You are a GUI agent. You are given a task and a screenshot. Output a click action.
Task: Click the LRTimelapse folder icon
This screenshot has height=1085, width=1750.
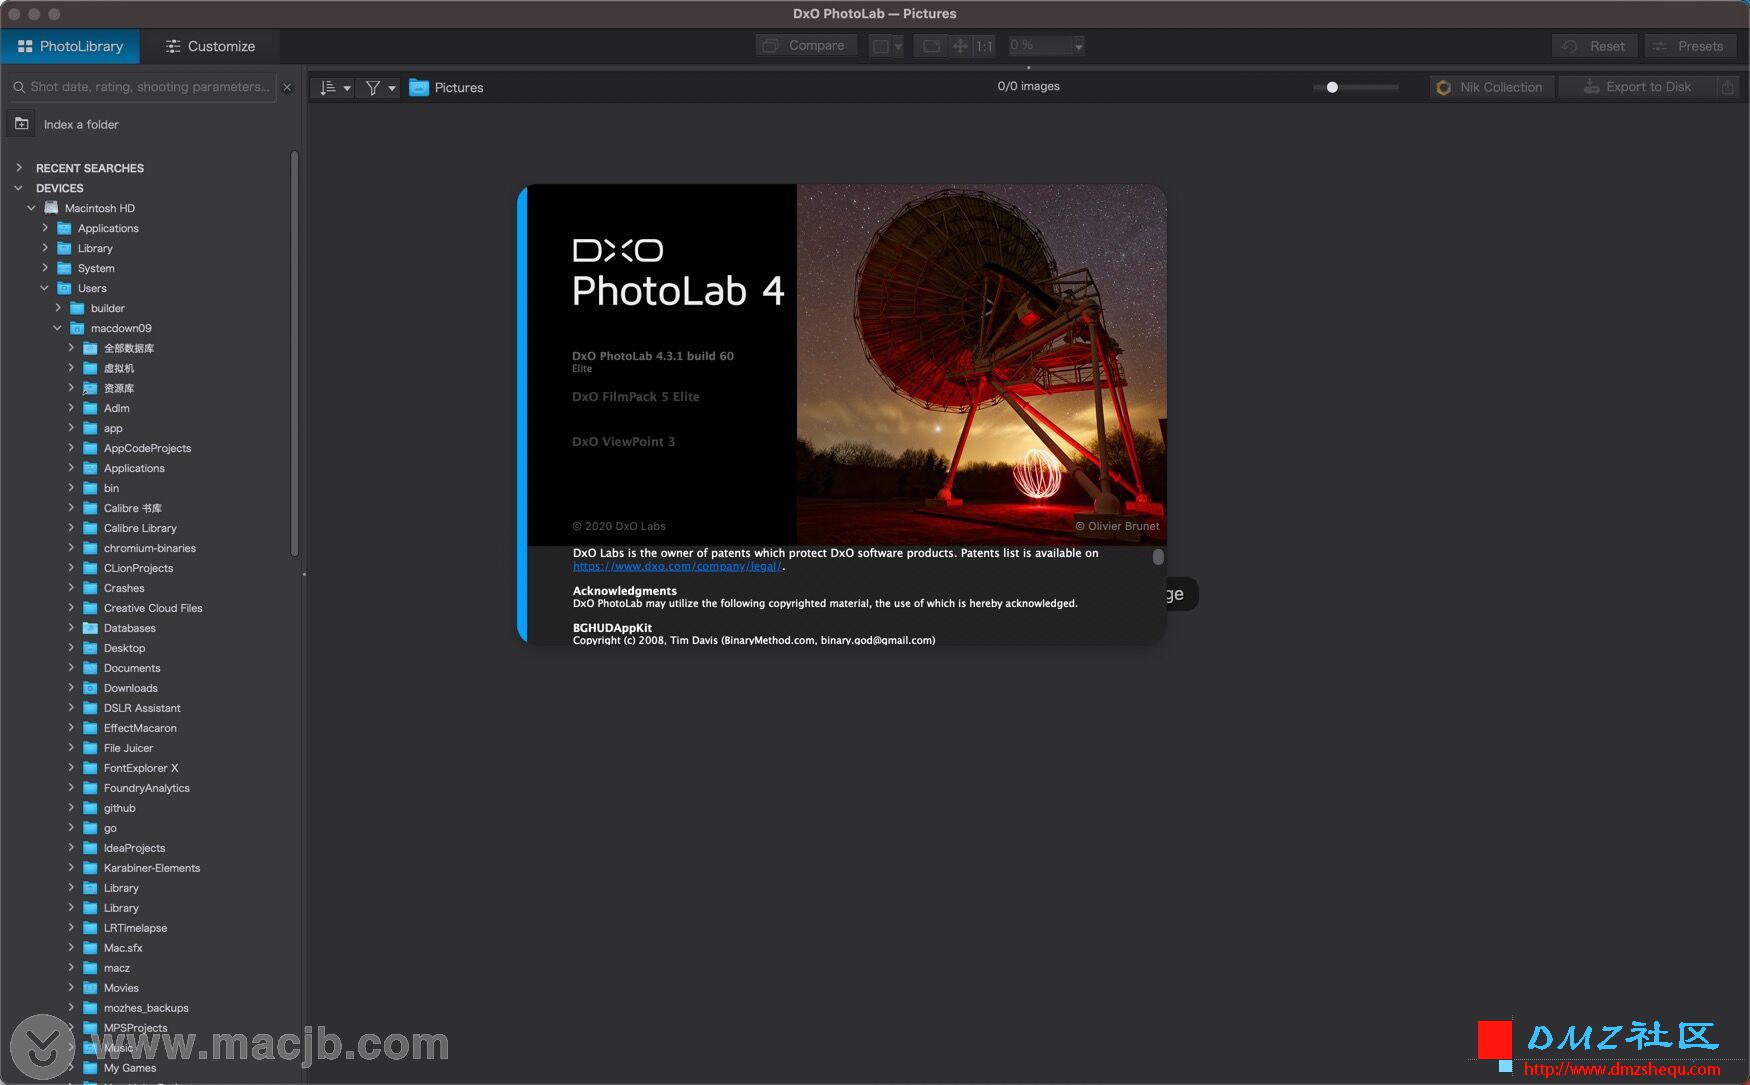90,928
